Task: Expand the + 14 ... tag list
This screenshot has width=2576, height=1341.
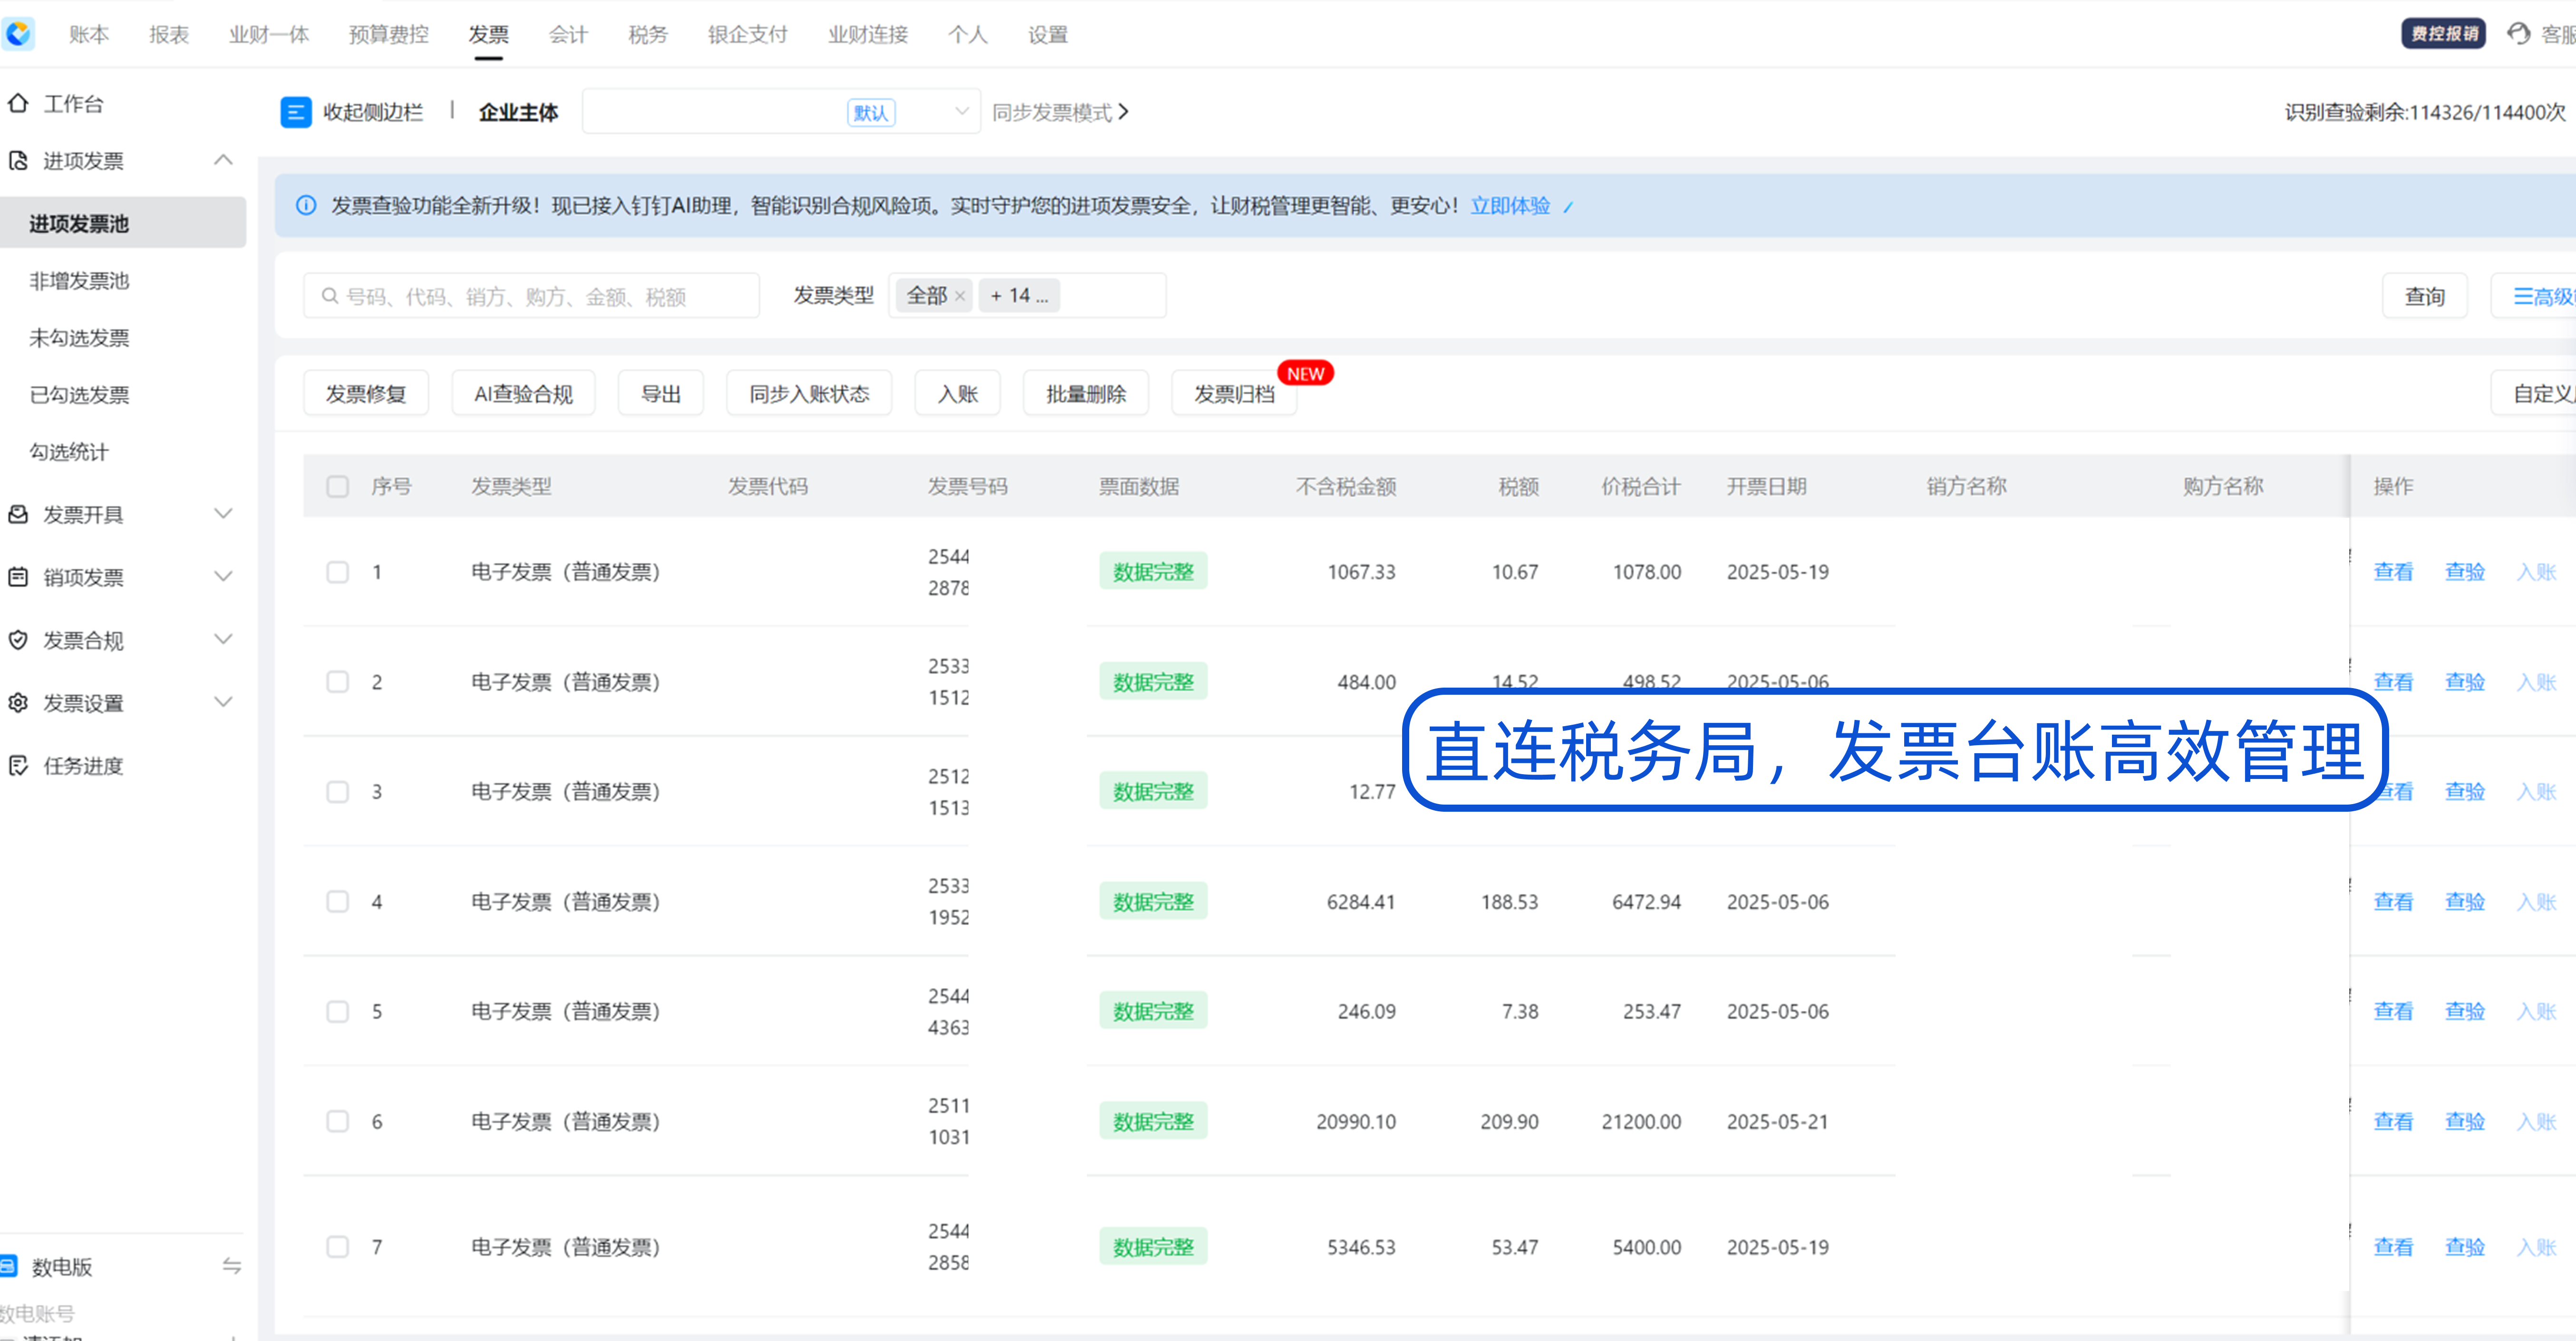Action: click(x=1019, y=296)
